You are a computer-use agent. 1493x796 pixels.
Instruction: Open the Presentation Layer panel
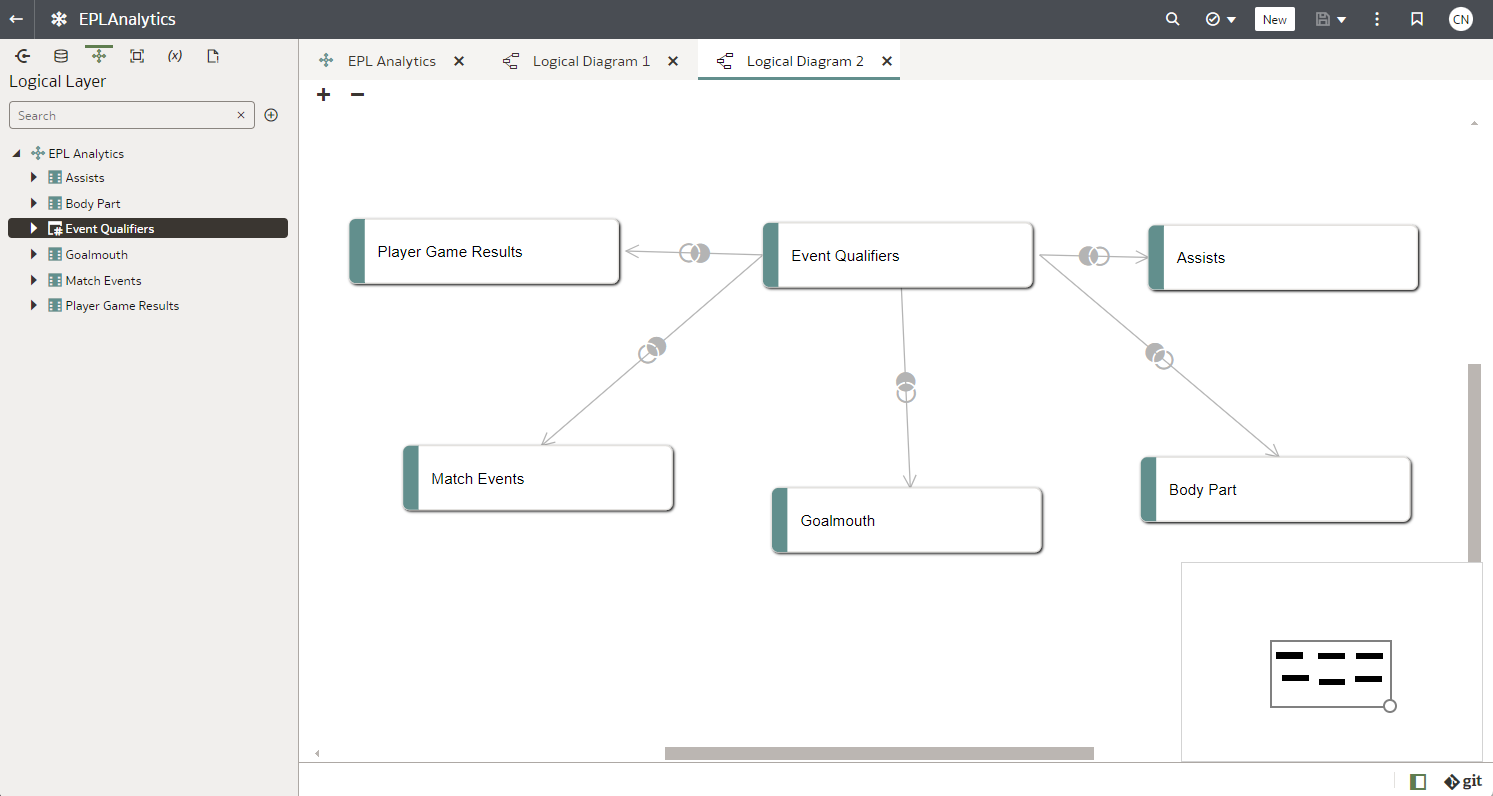pos(136,56)
